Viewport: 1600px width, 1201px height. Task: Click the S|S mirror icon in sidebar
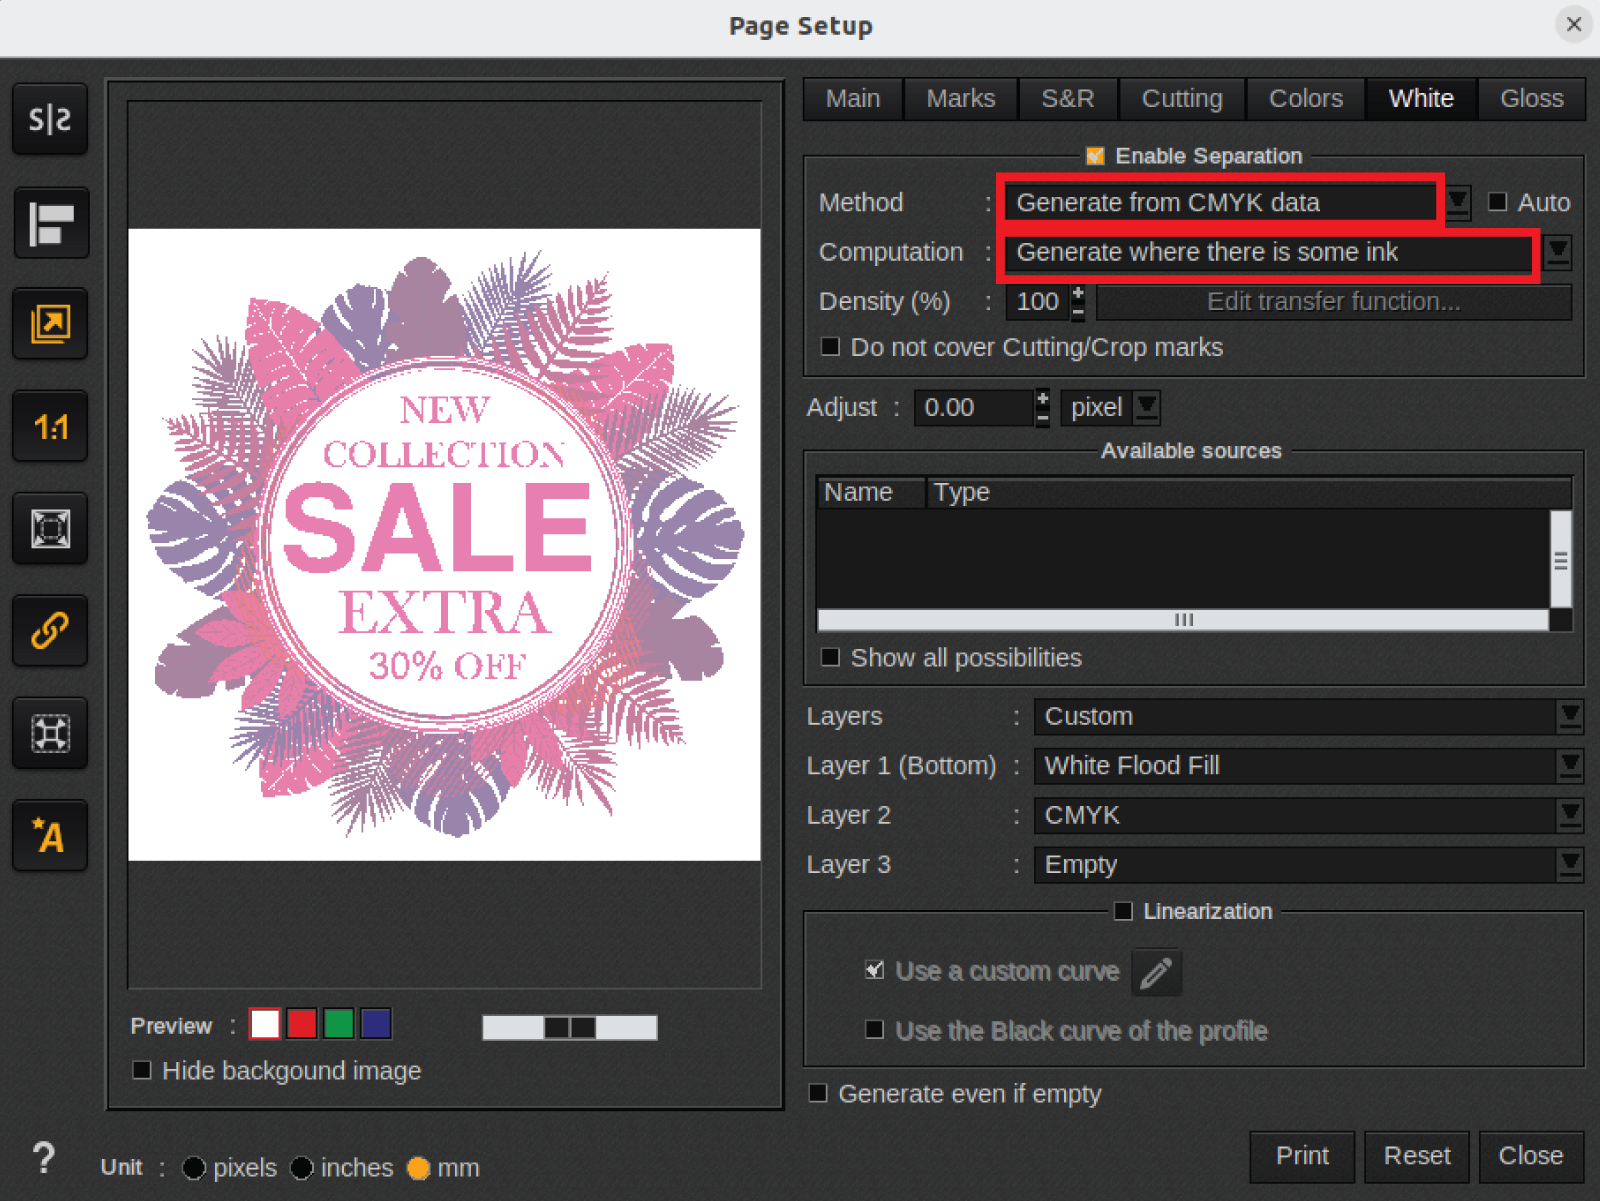pyautogui.click(x=50, y=120)
